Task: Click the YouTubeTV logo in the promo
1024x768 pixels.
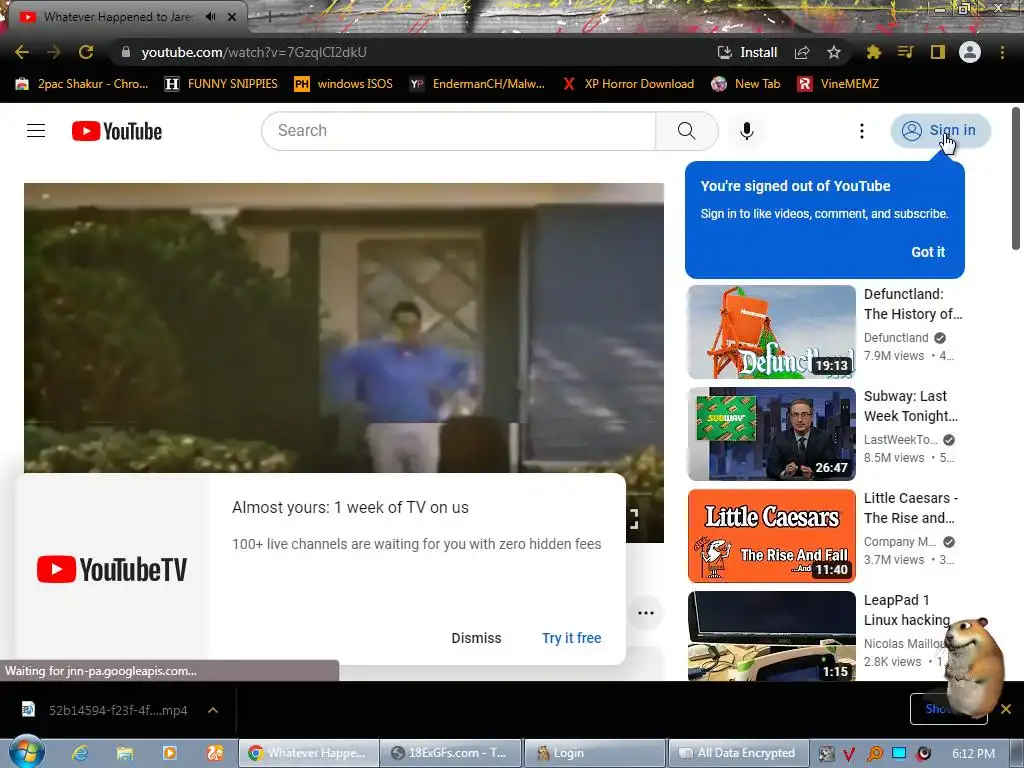Action: (x=112, y=569)
